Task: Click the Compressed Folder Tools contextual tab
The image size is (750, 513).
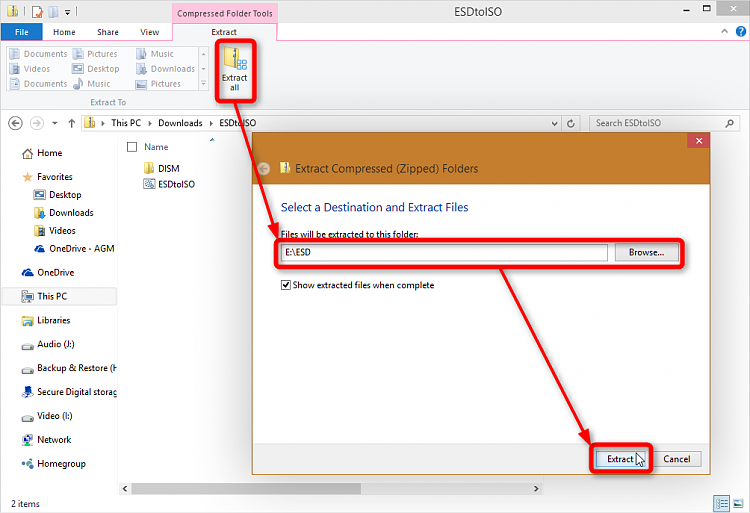Action: coord(224,13)
